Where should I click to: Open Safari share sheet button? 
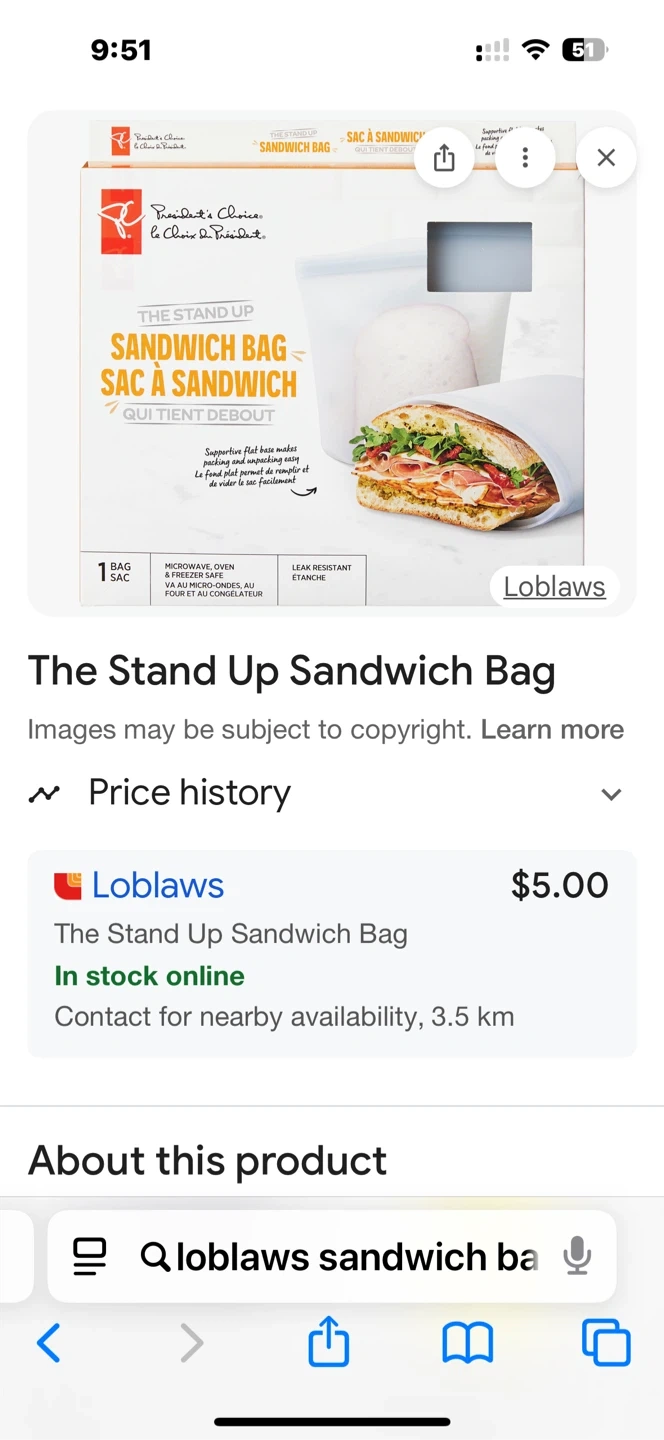(x=329, y=1340)
